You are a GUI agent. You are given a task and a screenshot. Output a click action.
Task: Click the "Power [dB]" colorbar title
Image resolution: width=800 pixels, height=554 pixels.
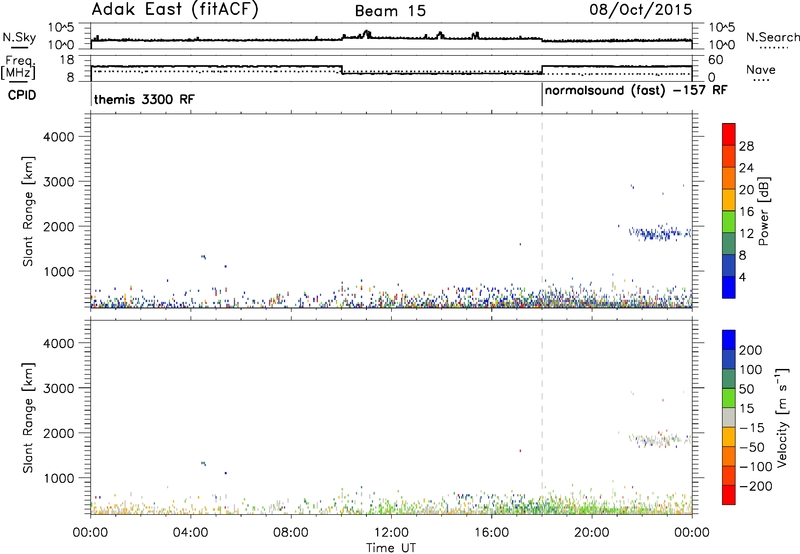pyautogui.click(x=764, y=211)
